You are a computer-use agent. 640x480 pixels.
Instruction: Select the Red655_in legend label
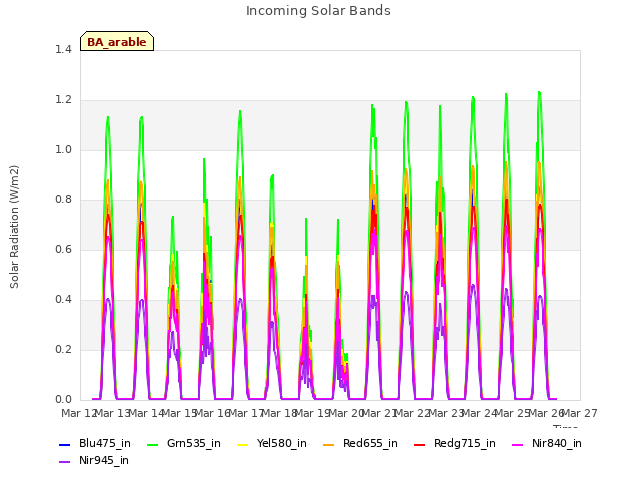(x=370, y=443)
